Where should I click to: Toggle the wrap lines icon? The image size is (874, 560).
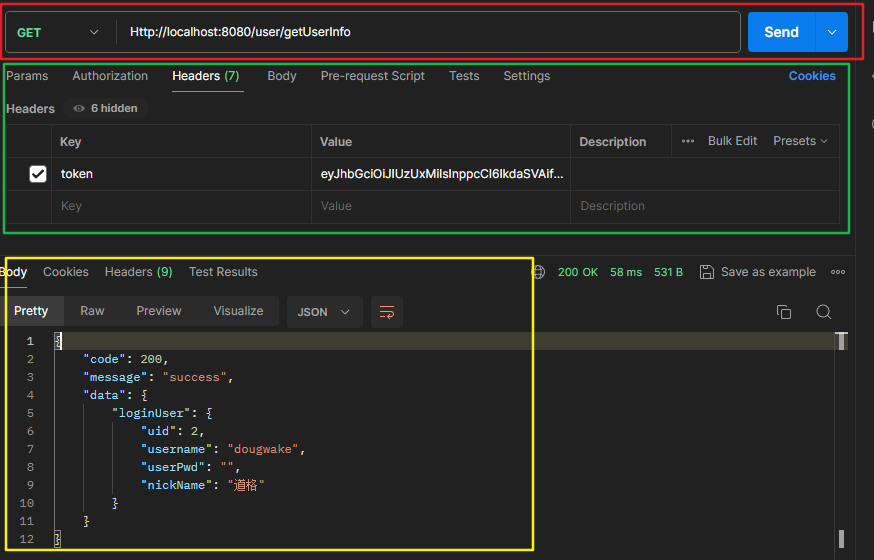[387, 312]
